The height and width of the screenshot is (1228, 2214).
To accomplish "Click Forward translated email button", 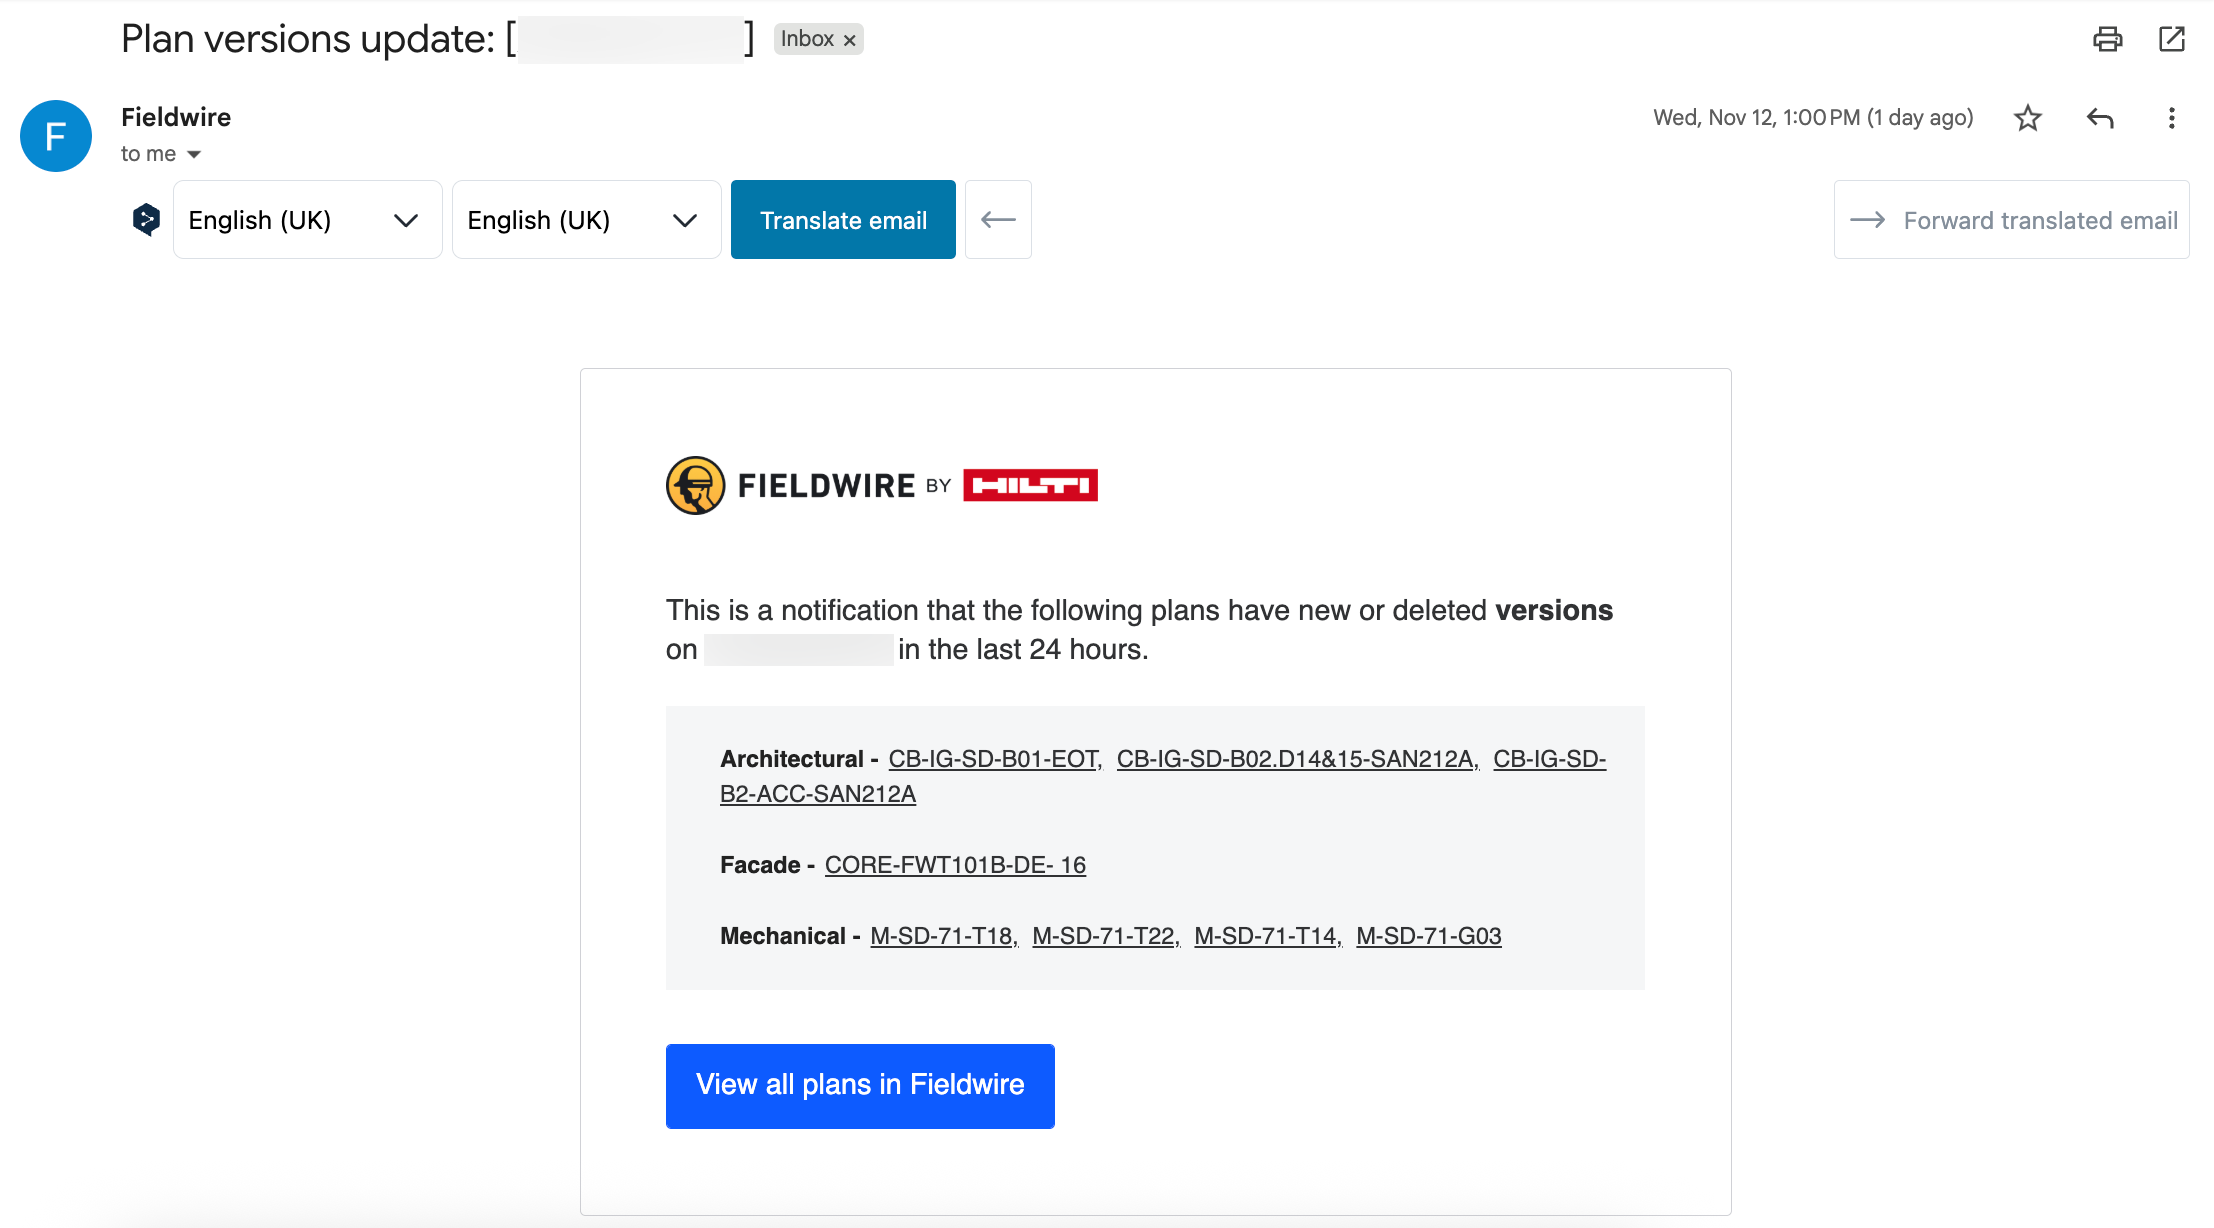I will (x=2011, y=219).
